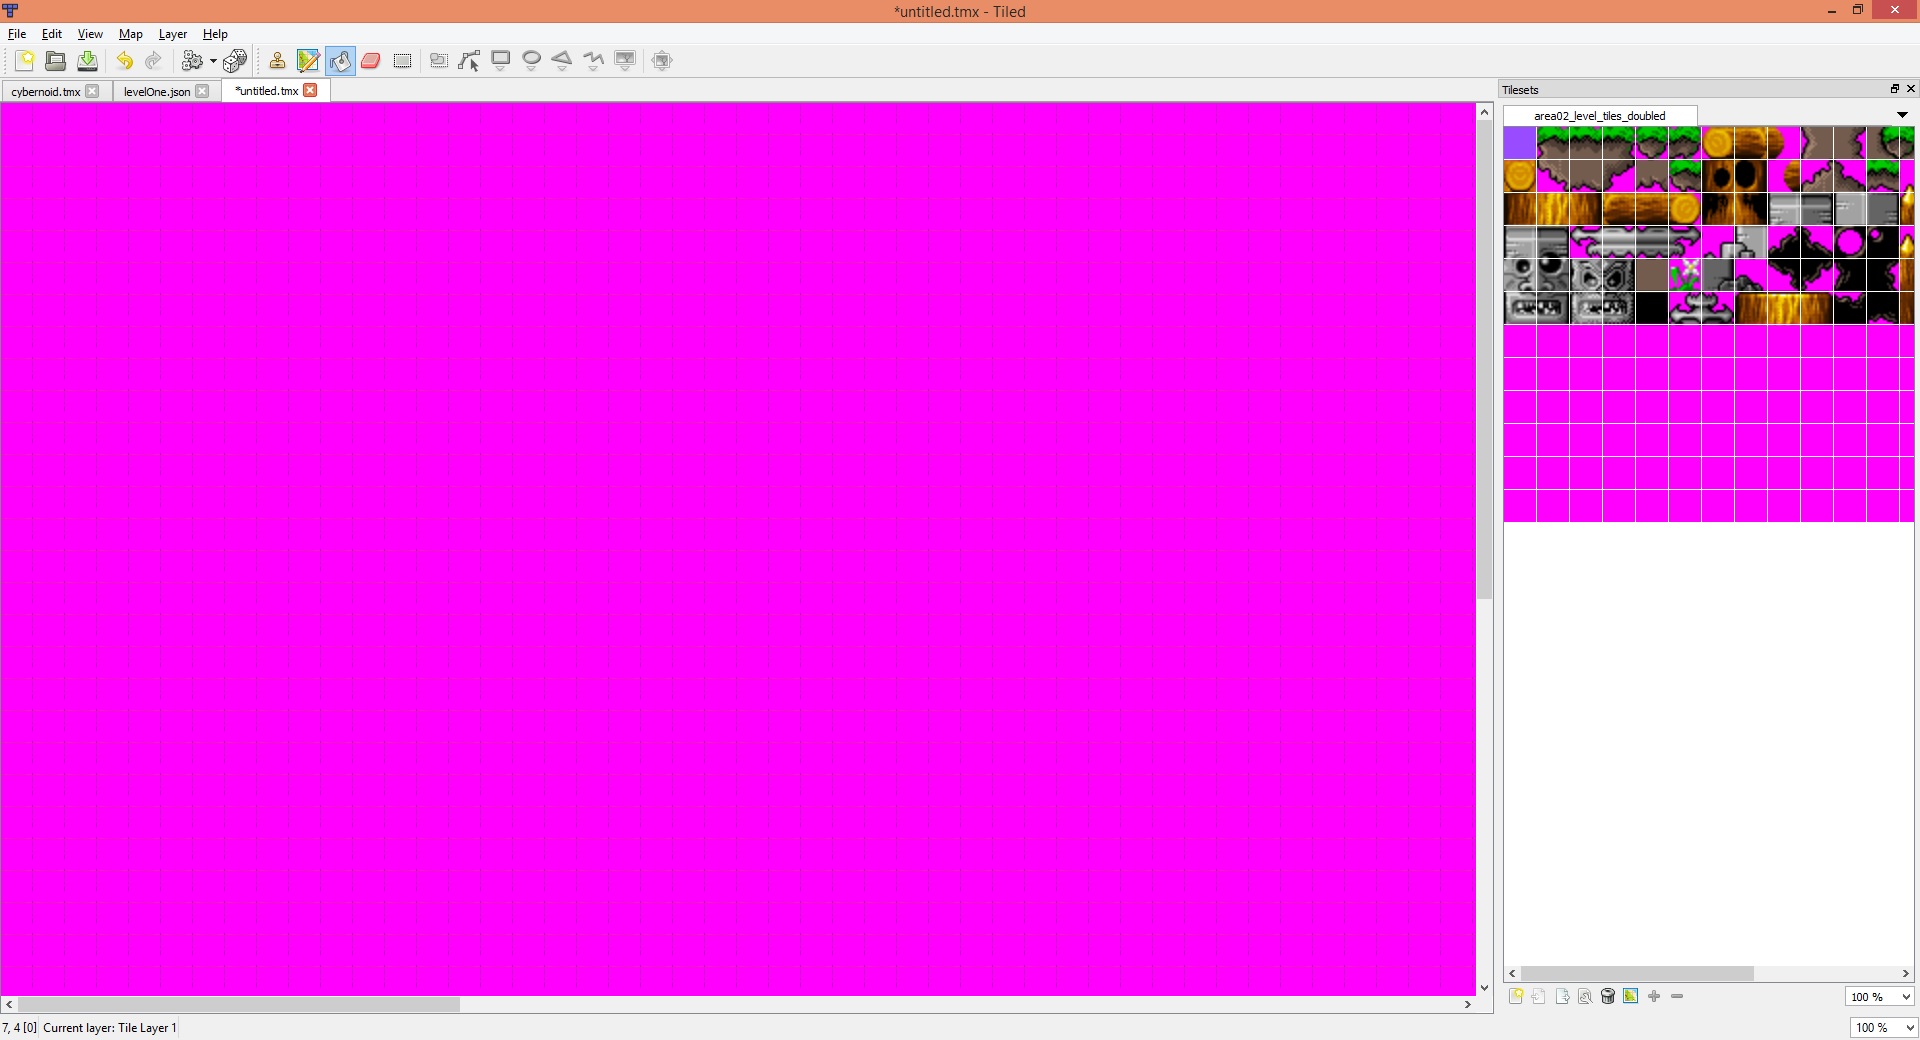
Task: Open the View menu
Action: (90, 34)
